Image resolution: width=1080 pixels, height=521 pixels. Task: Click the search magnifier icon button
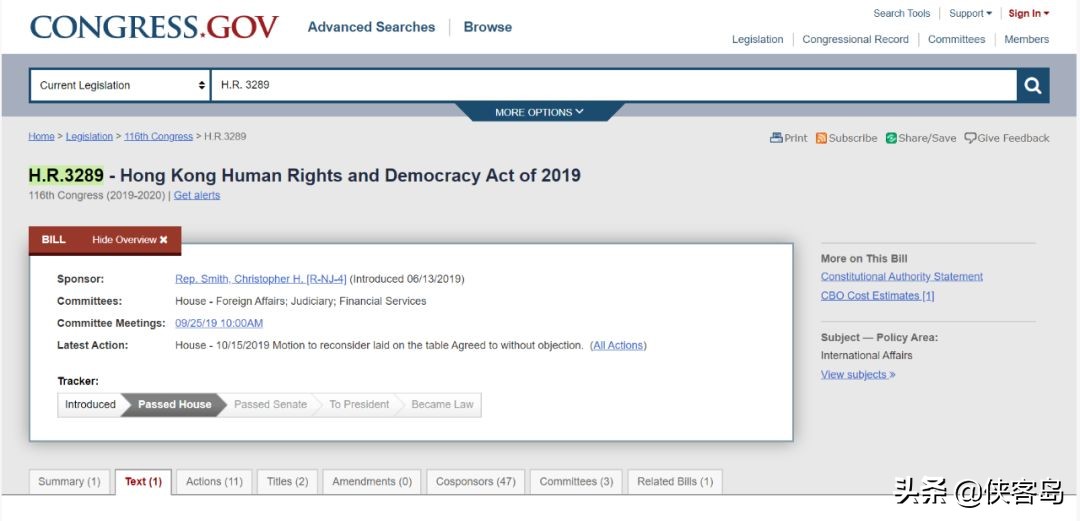(1032, 85)
